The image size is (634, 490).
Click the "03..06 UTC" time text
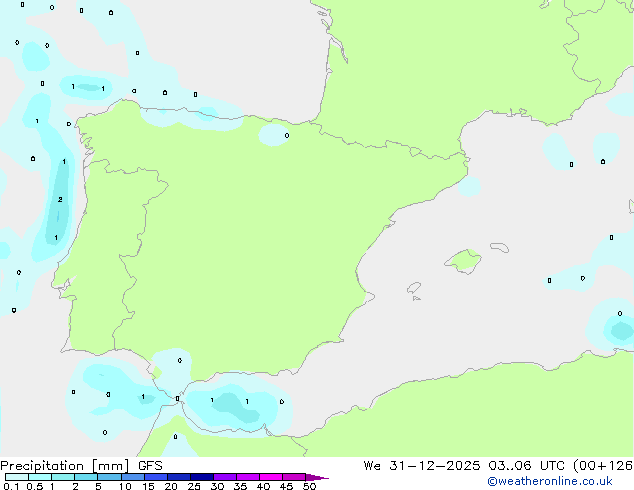pos(526,466)
